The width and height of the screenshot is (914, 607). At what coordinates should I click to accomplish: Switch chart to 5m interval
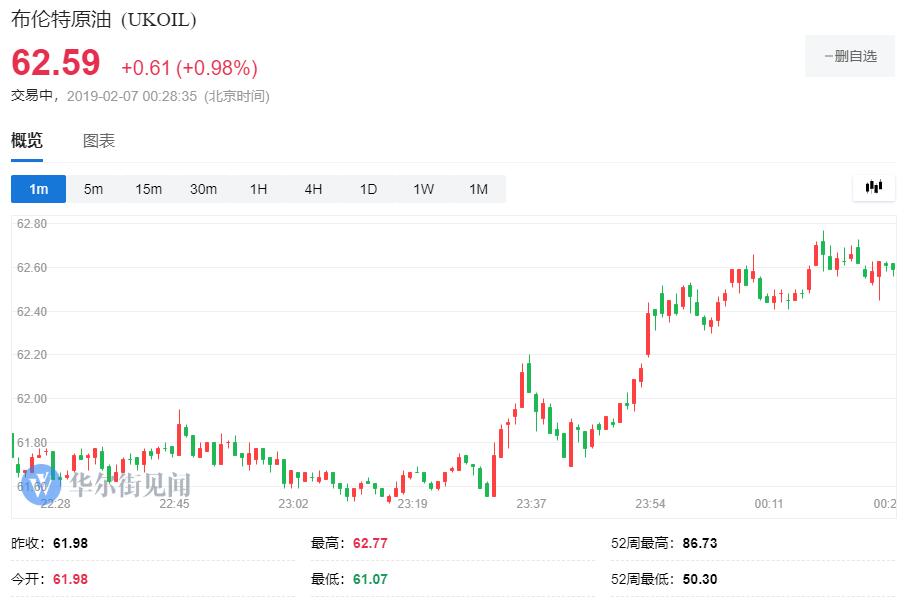(x=93, y=189)
